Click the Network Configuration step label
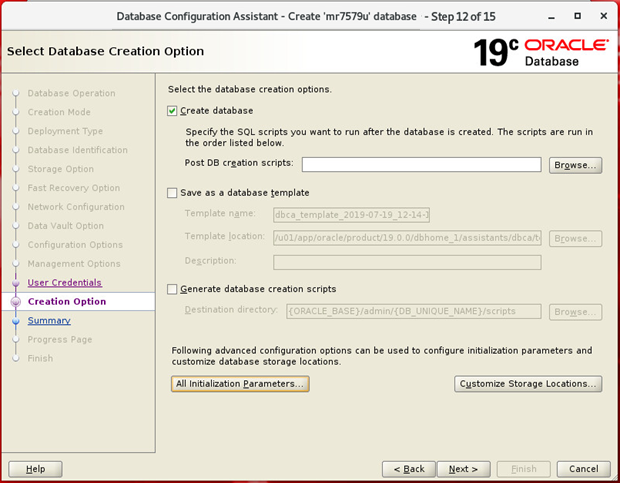 (x=76, y=207)
